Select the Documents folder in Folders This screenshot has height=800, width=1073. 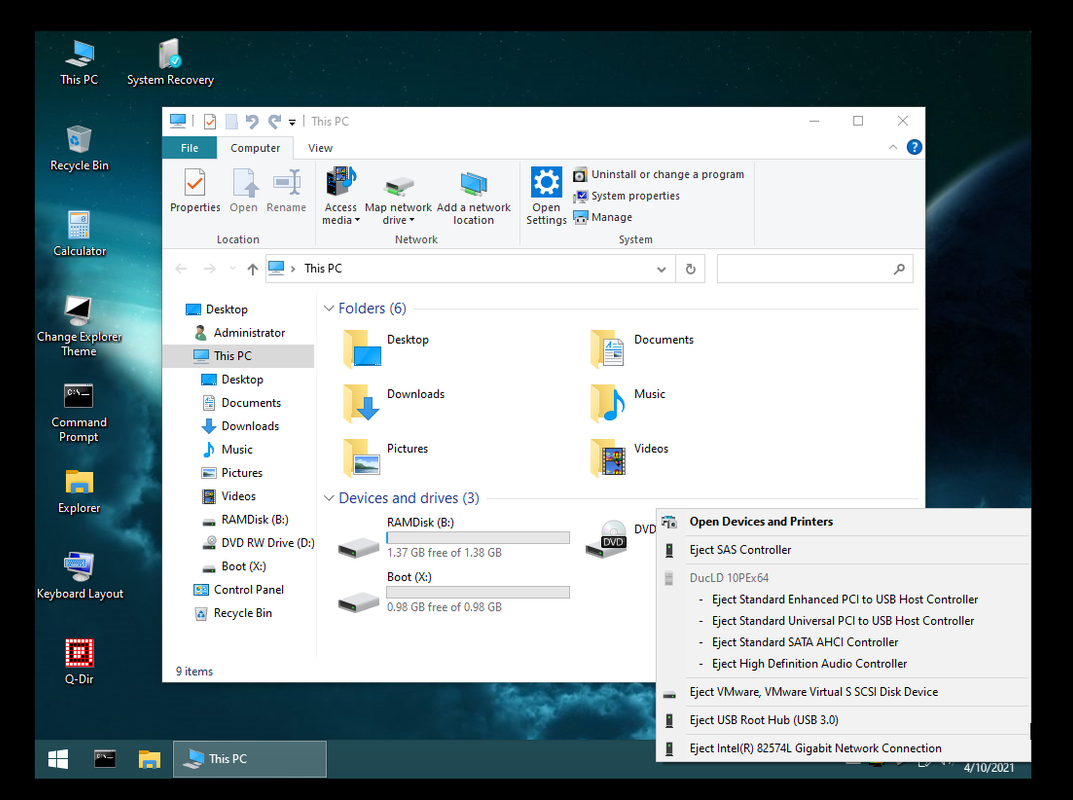click(643, 348)
